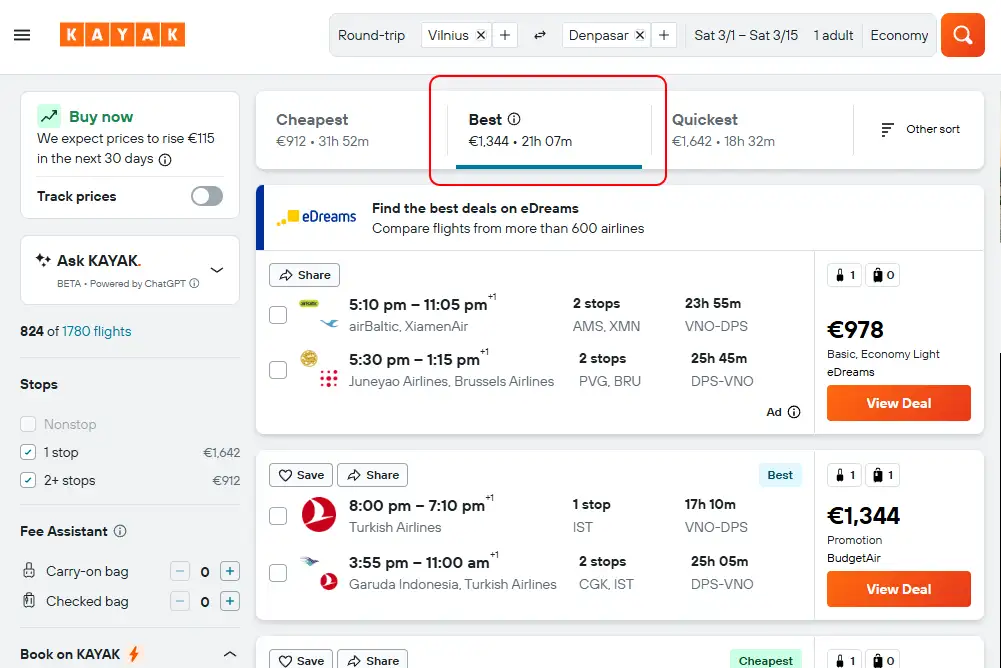Click the Ad info icon
The image size is (1001, 668).
pyautogui.click(x=794, y=412)
